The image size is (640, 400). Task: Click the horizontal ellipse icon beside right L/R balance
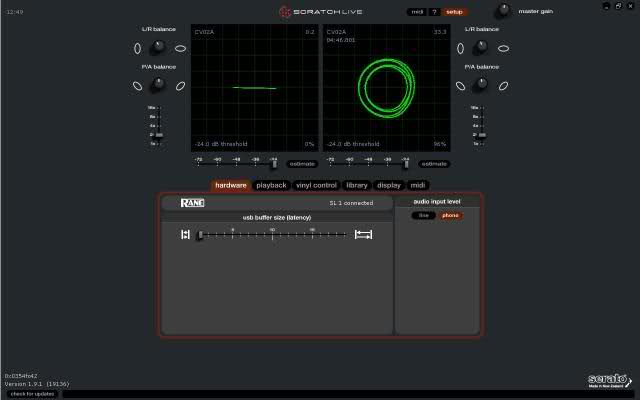[503, 49]
